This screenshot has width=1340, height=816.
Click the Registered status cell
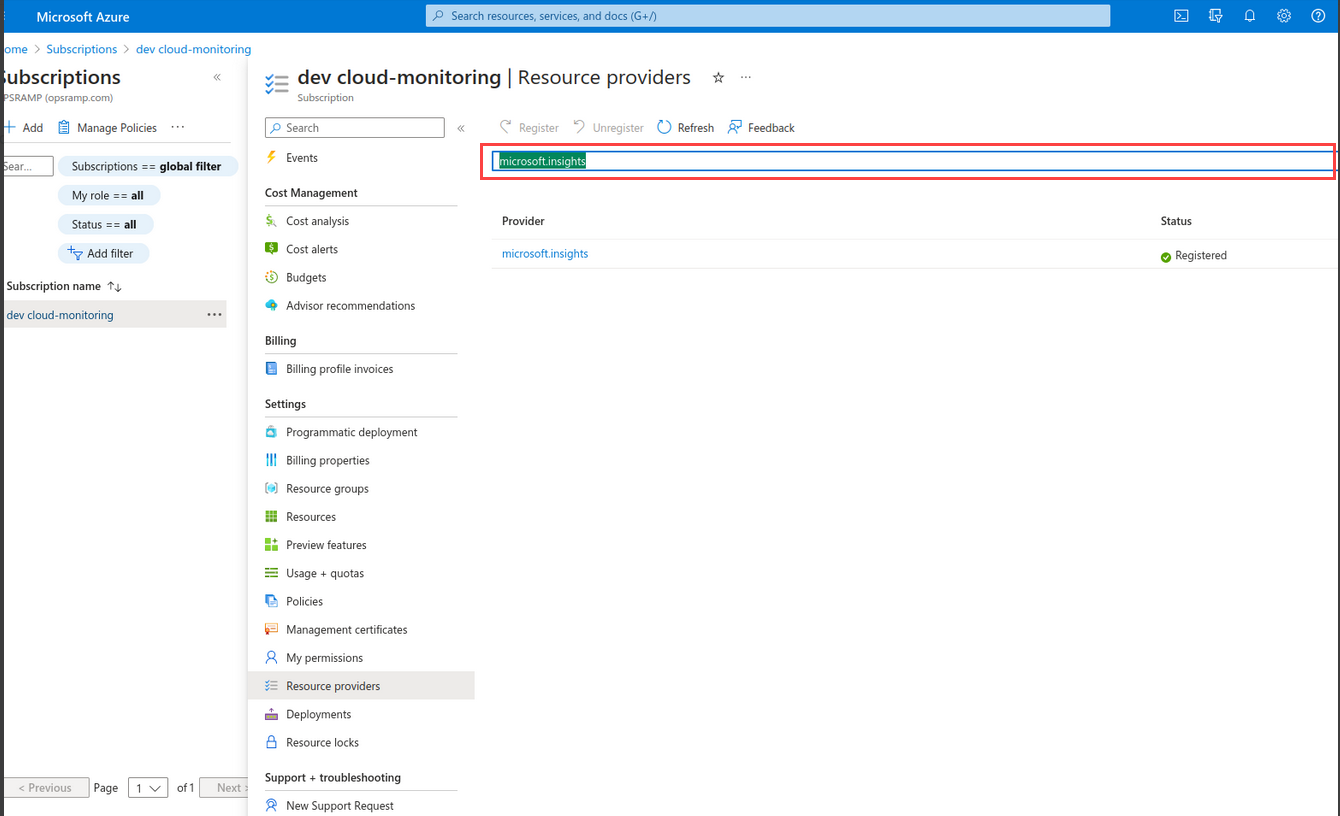[1193, 256]
